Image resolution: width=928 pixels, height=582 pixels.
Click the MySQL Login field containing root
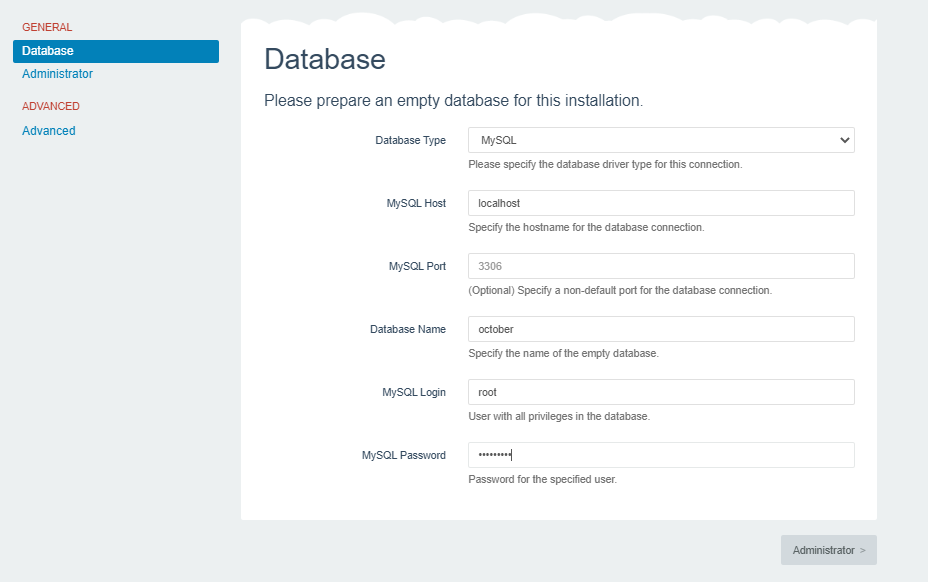[x=660, y=392]
